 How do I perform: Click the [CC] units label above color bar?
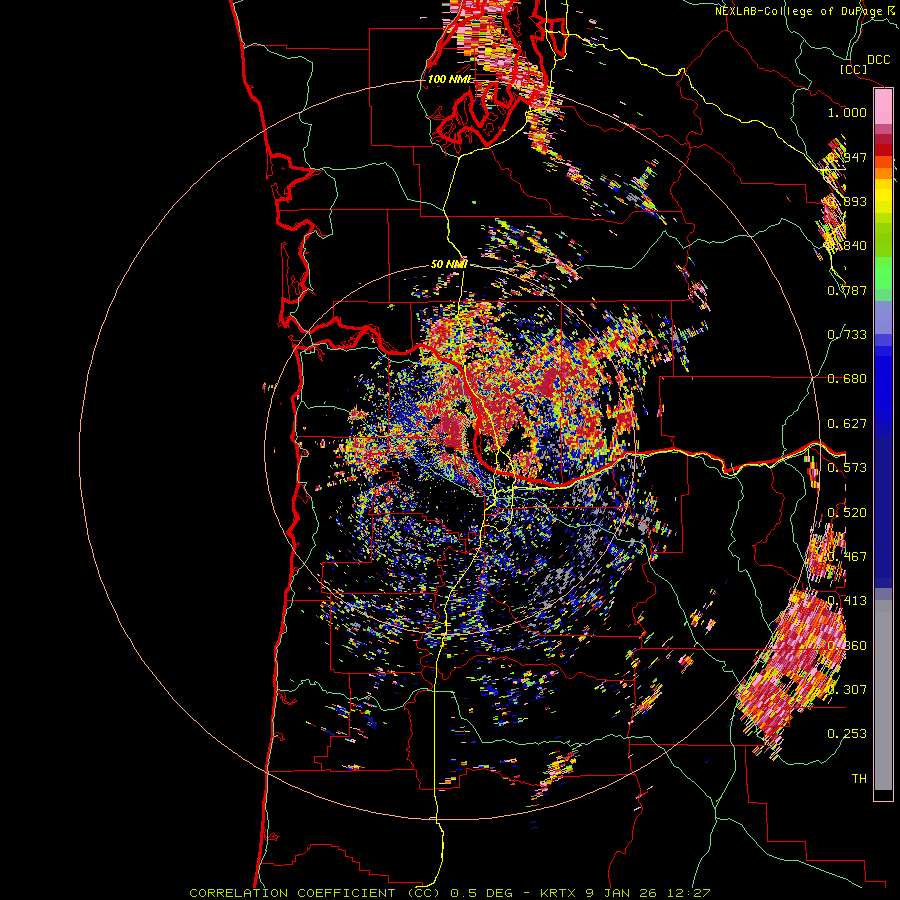click(x=854, y=69)
